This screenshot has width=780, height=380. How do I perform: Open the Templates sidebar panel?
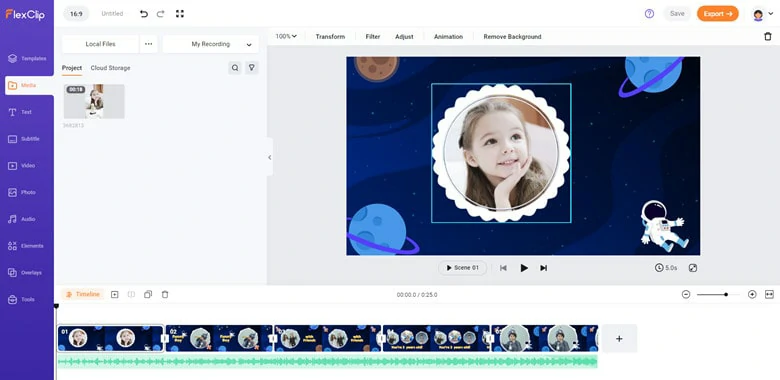tap(27, 59)
